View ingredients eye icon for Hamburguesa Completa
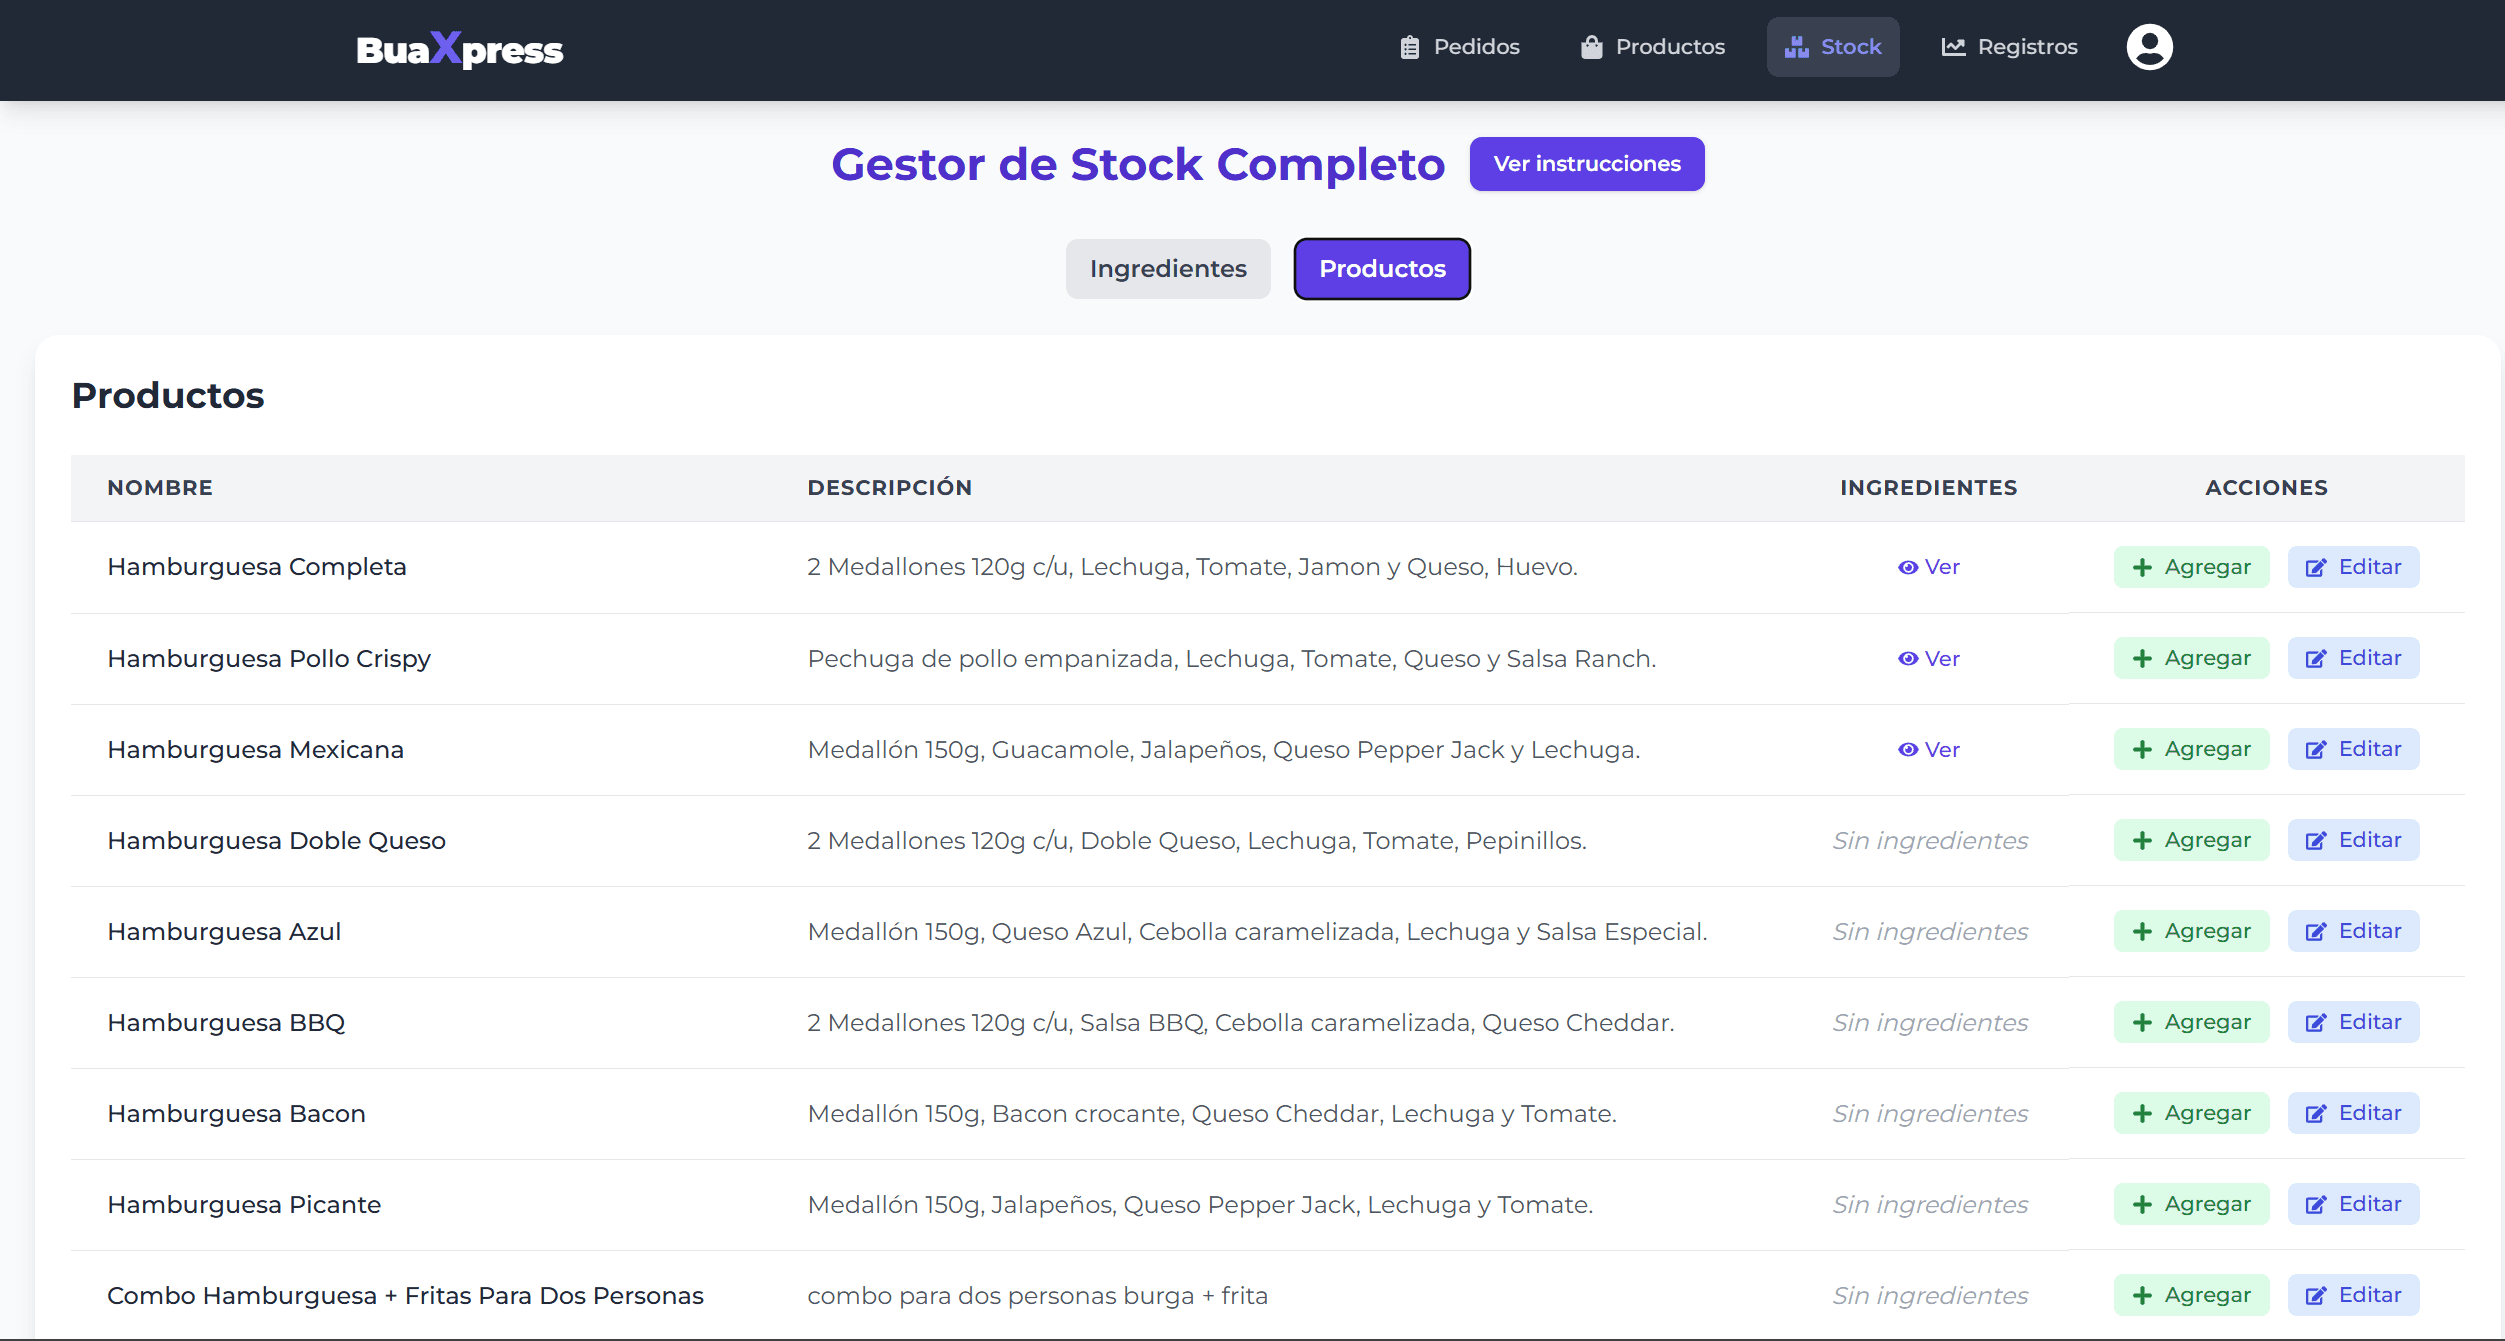This screenshot has height=1341, width=2505. tap(1908, 567)
